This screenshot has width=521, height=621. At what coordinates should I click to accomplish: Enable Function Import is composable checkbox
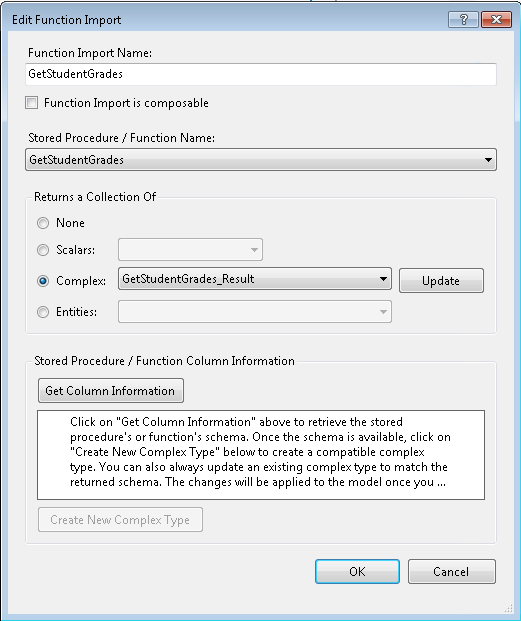pyautogui.click(x=32, y=103)
